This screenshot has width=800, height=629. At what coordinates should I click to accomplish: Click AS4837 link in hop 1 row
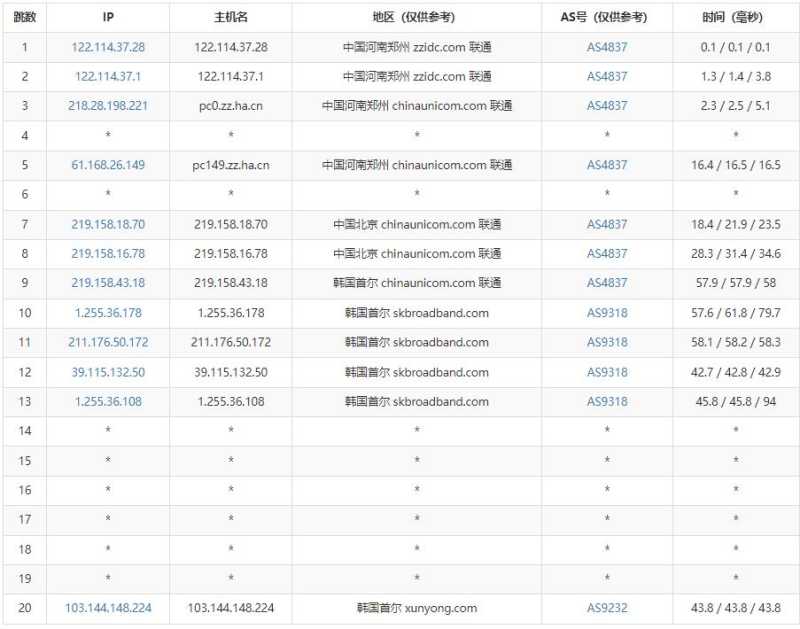[607, 47]
